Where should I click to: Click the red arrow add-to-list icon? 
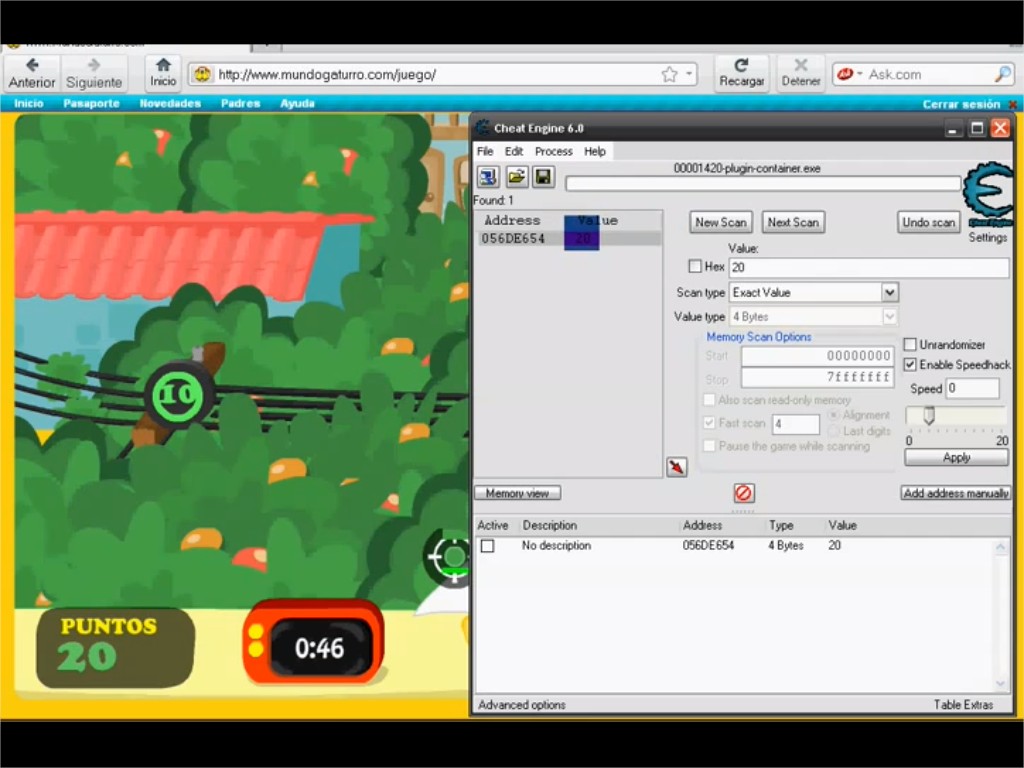click(x=677, y=467)
